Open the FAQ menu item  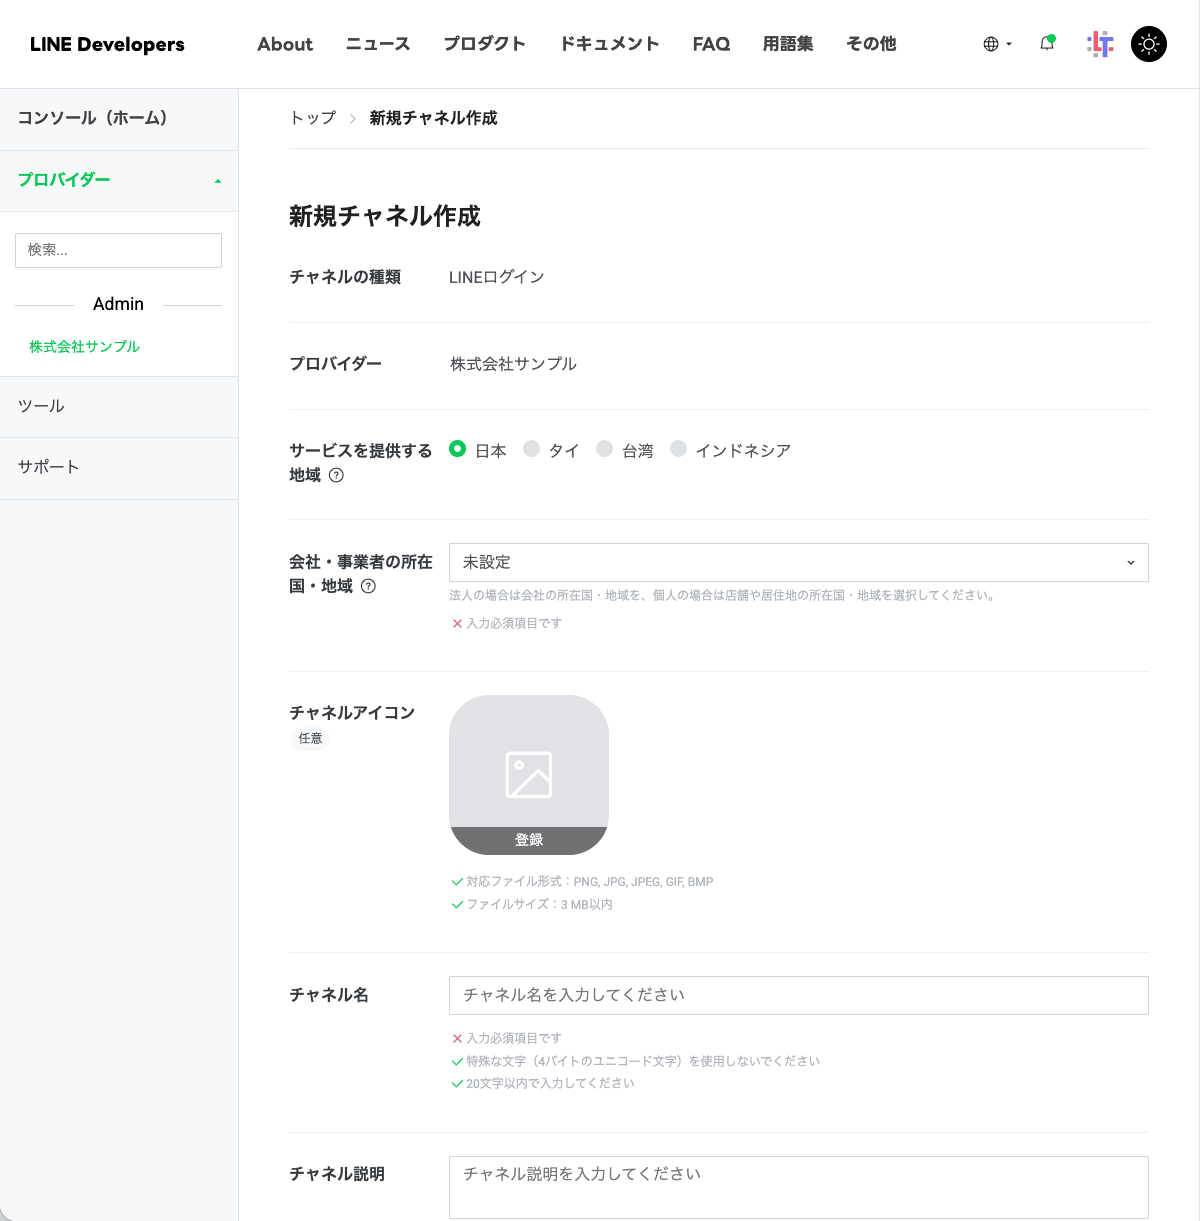click(x=711, y=44)
